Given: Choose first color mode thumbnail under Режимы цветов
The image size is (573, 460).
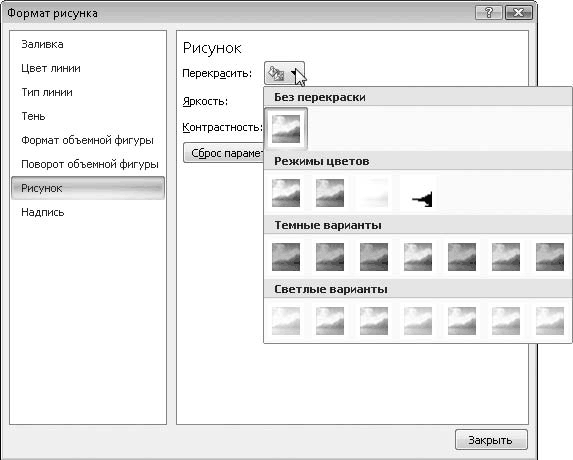Looking at the screenshot, I should point(286,193).
